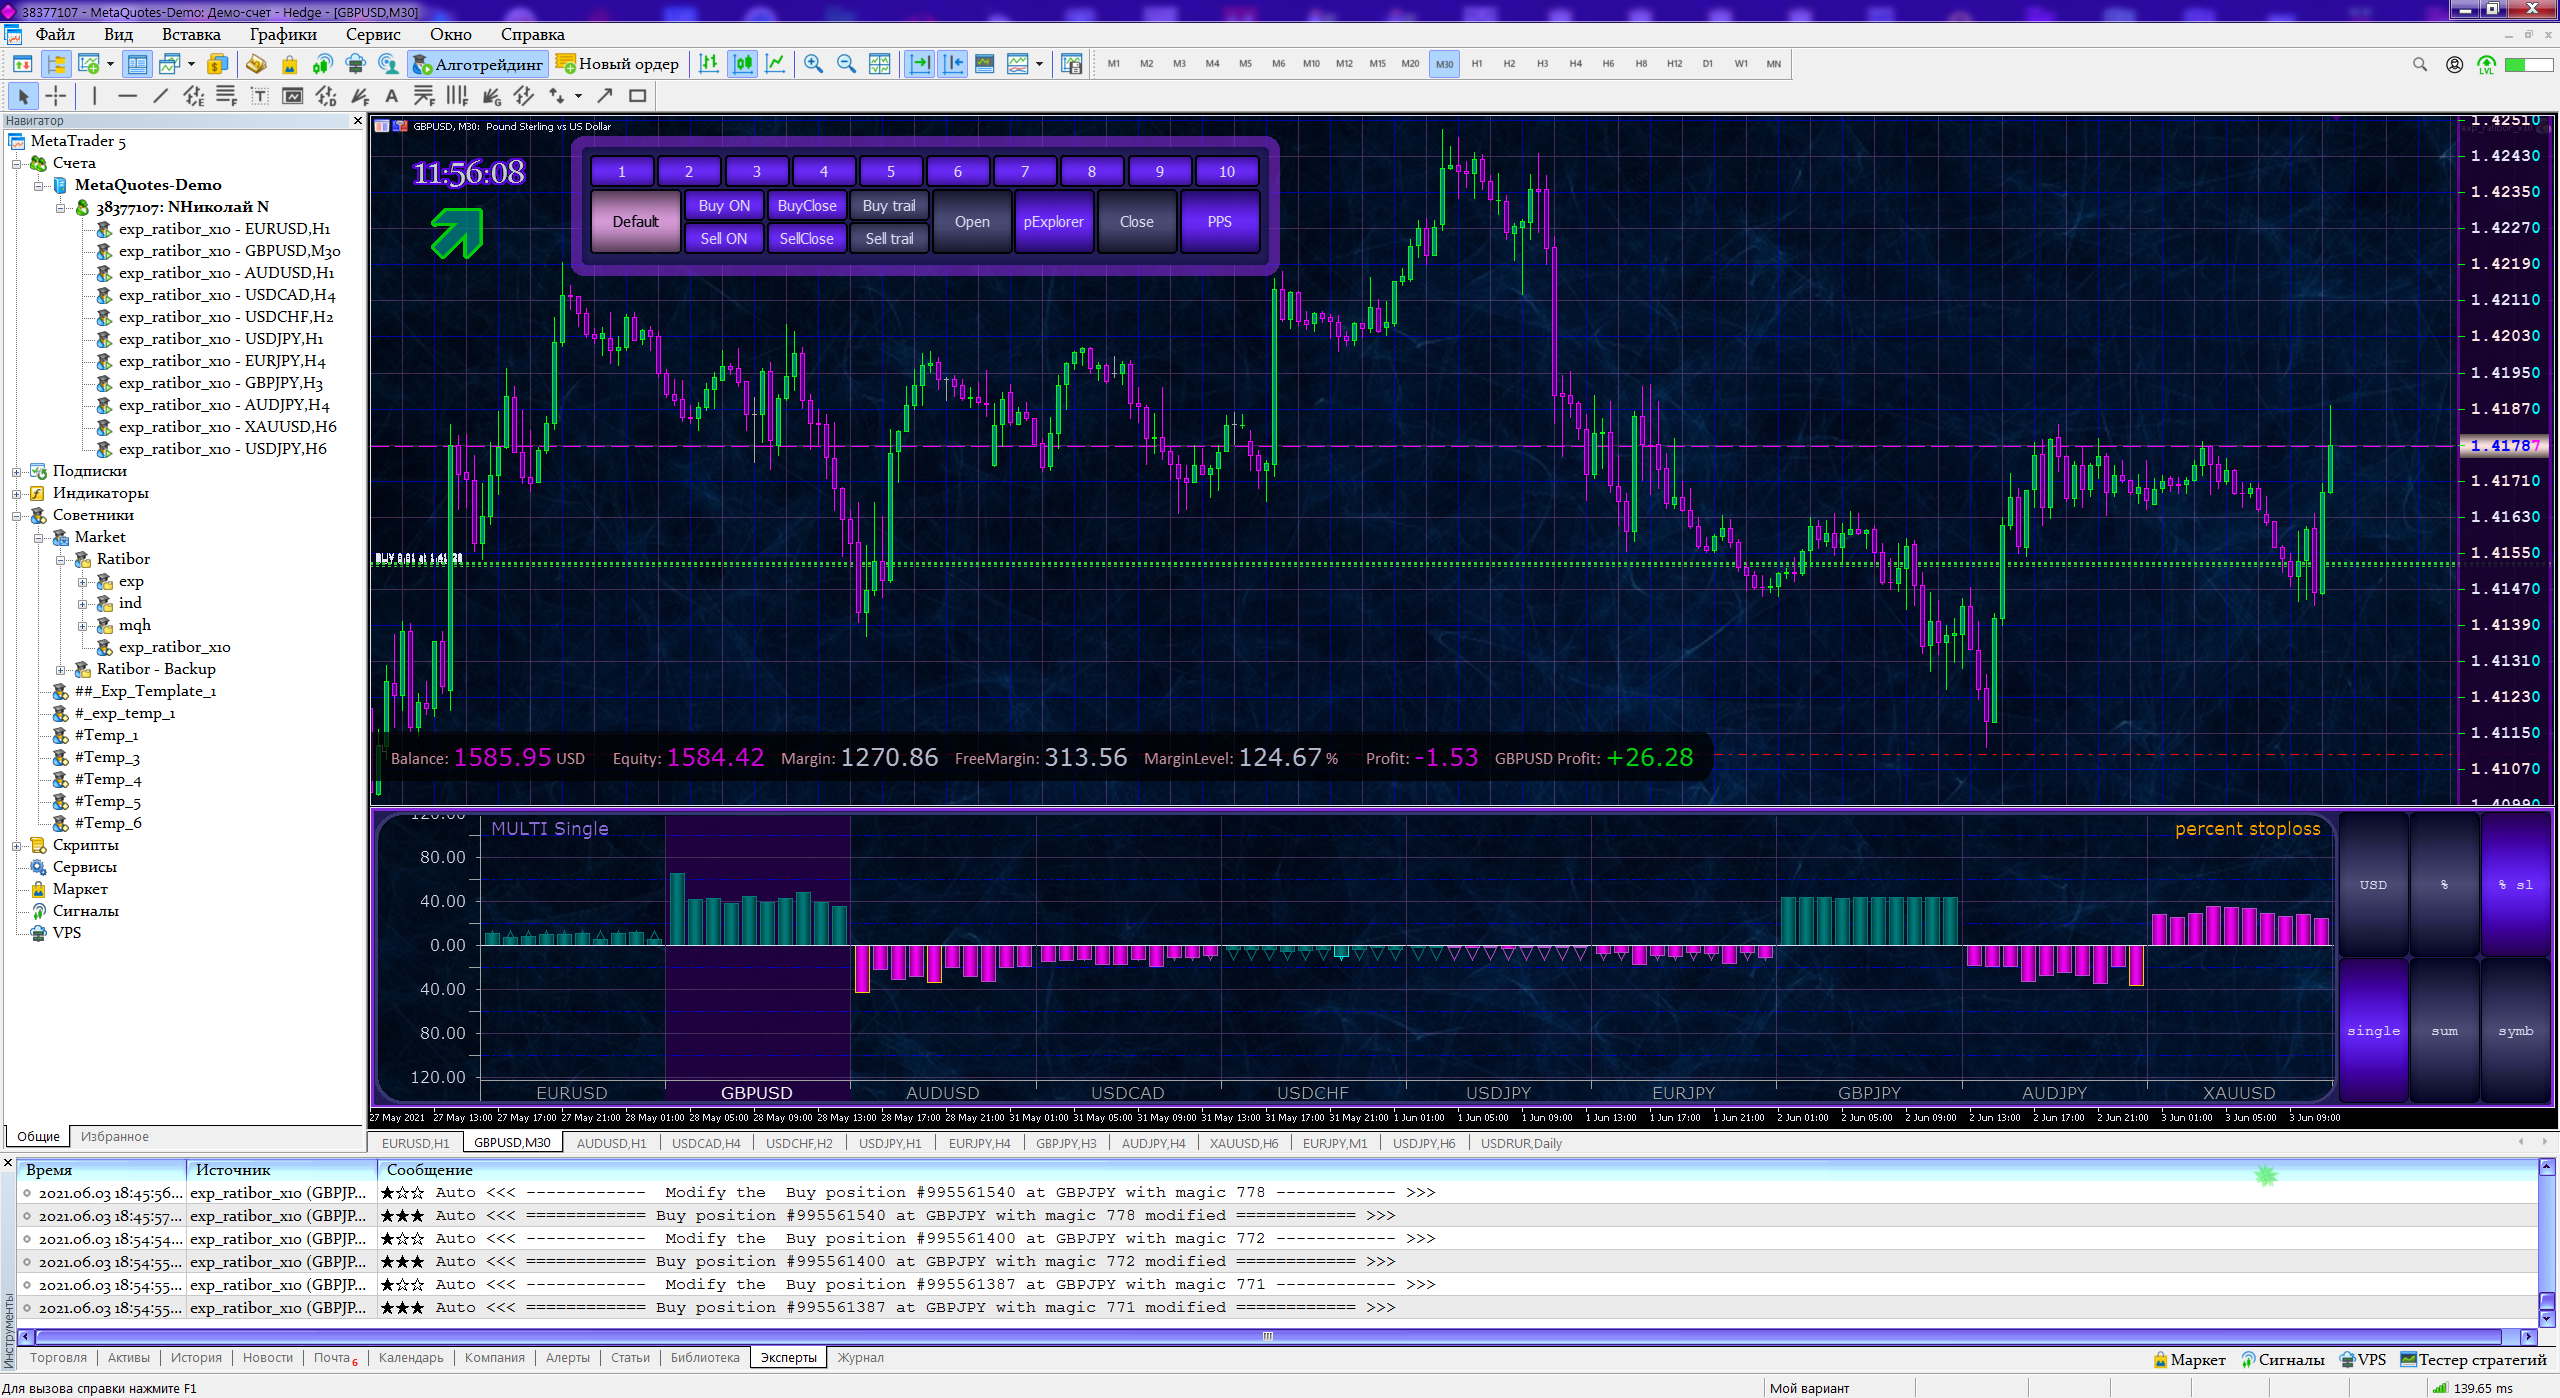2560x1398 pixels.
Task: Toggle chart auto-scroll to end
Action: (x=919, y=64)
